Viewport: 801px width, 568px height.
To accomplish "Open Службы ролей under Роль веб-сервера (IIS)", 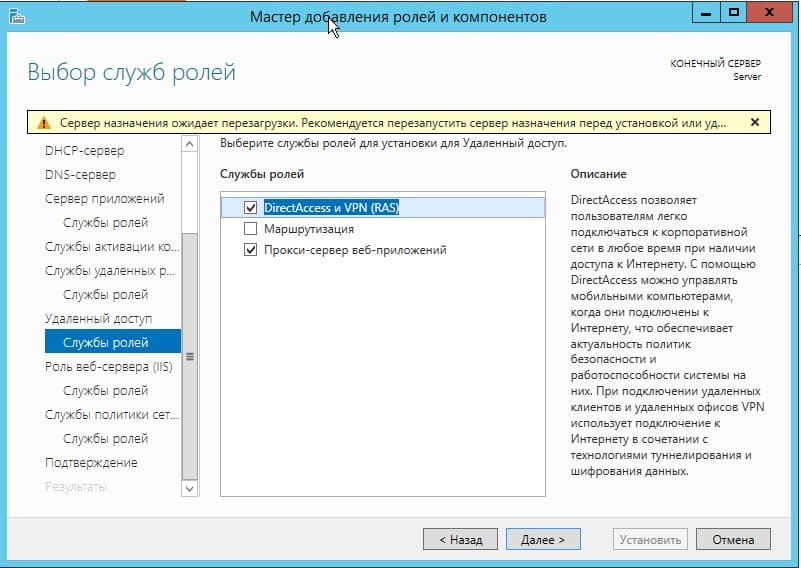I will point(105,391).
